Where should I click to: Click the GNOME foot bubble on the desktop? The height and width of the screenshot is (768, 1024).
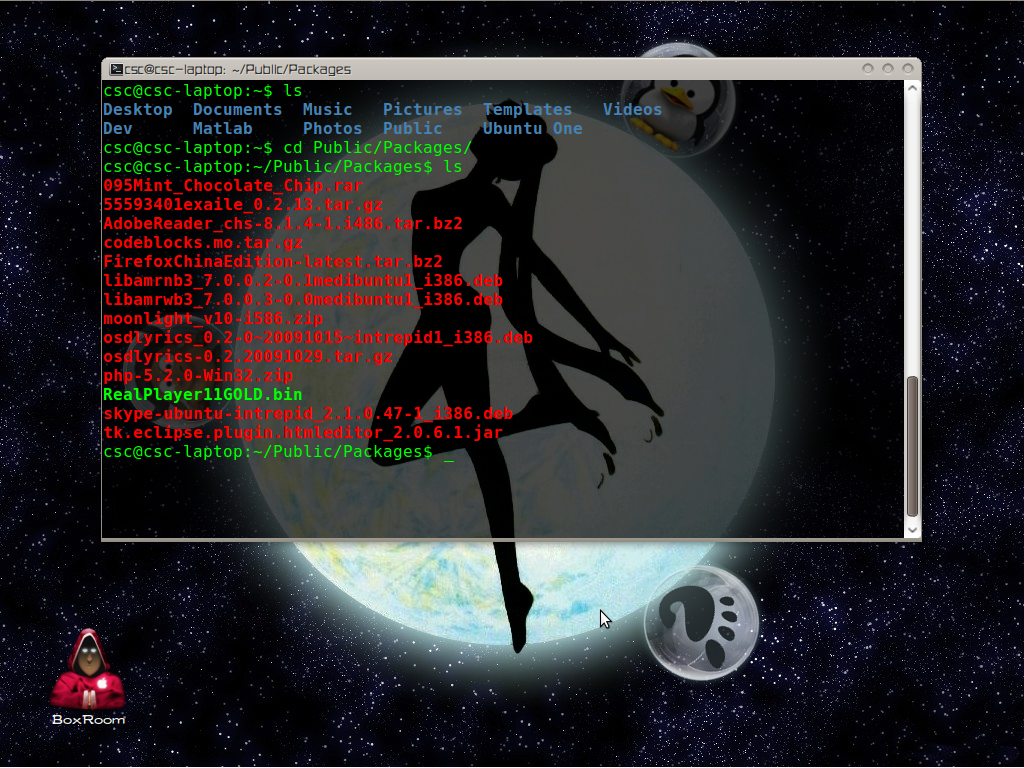click(x=702, y=623)
